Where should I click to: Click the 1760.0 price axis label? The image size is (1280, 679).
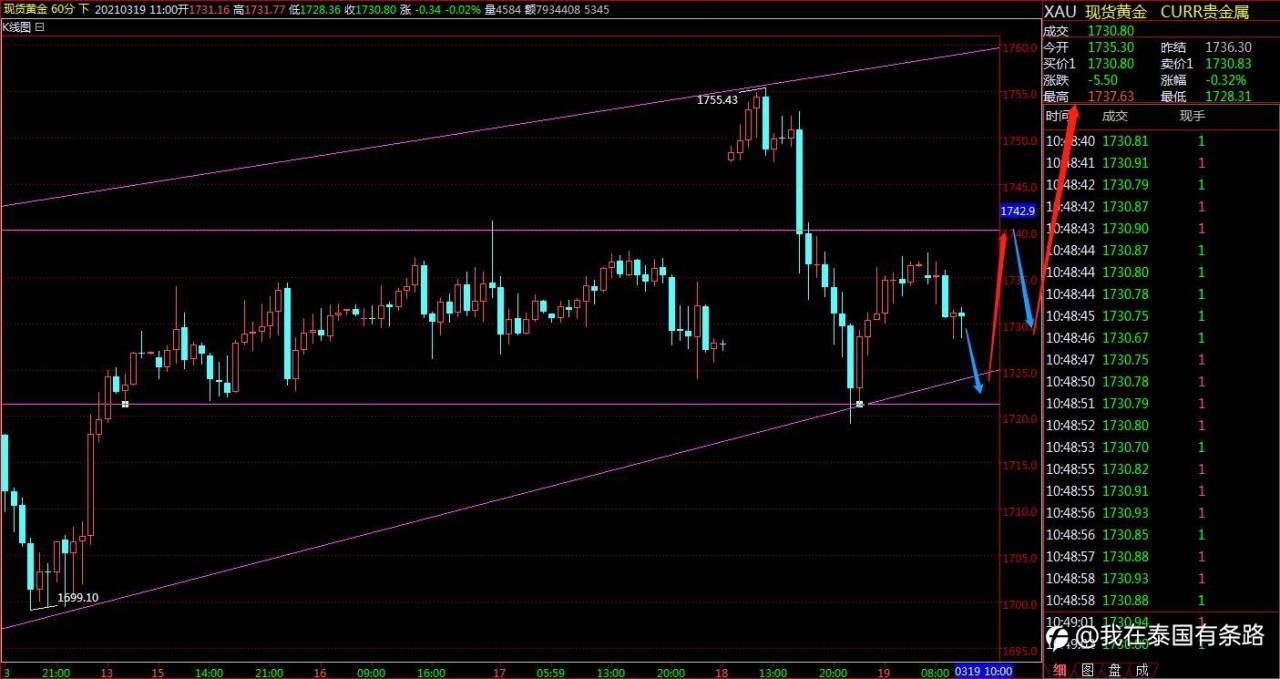pos(1020,48)
